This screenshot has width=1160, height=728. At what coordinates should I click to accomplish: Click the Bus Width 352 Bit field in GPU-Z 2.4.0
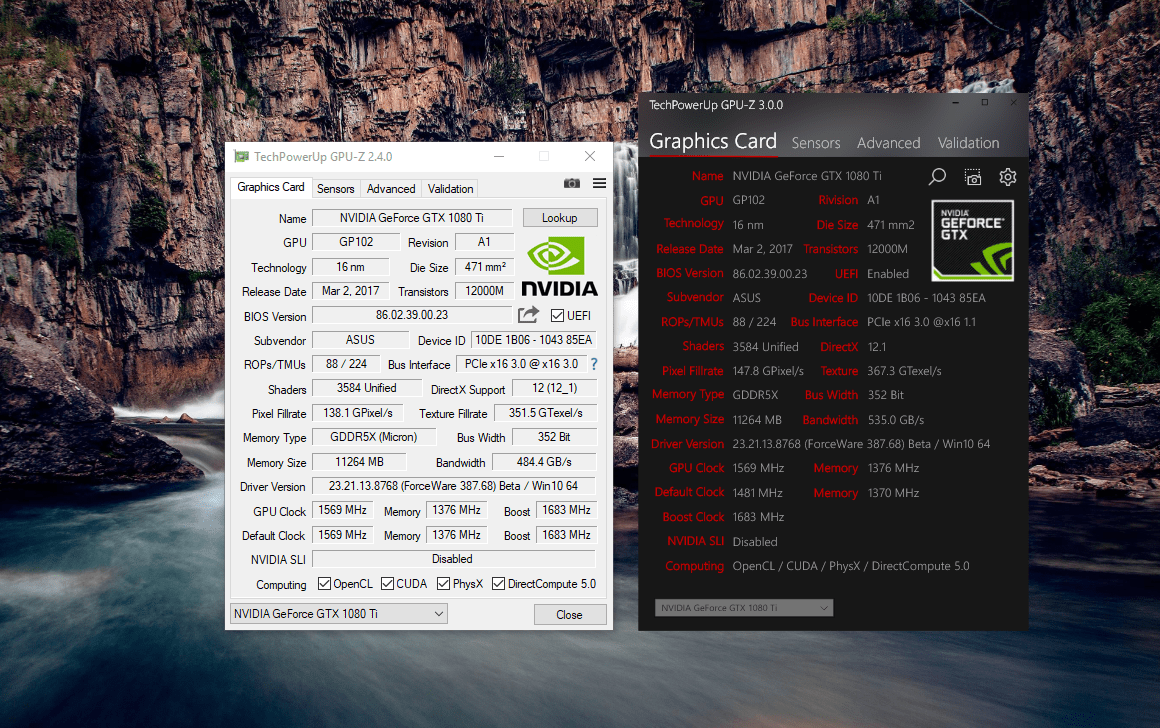(554, 437)
